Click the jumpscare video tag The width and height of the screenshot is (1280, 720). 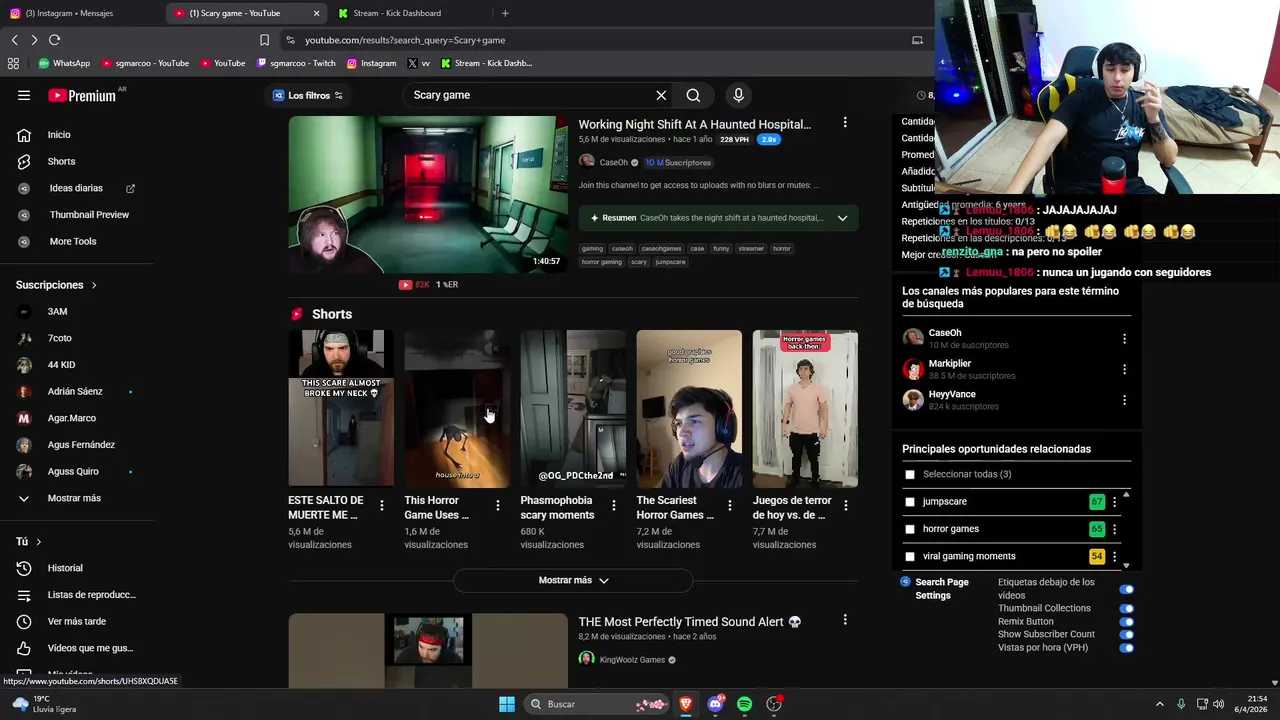[670, 262]
